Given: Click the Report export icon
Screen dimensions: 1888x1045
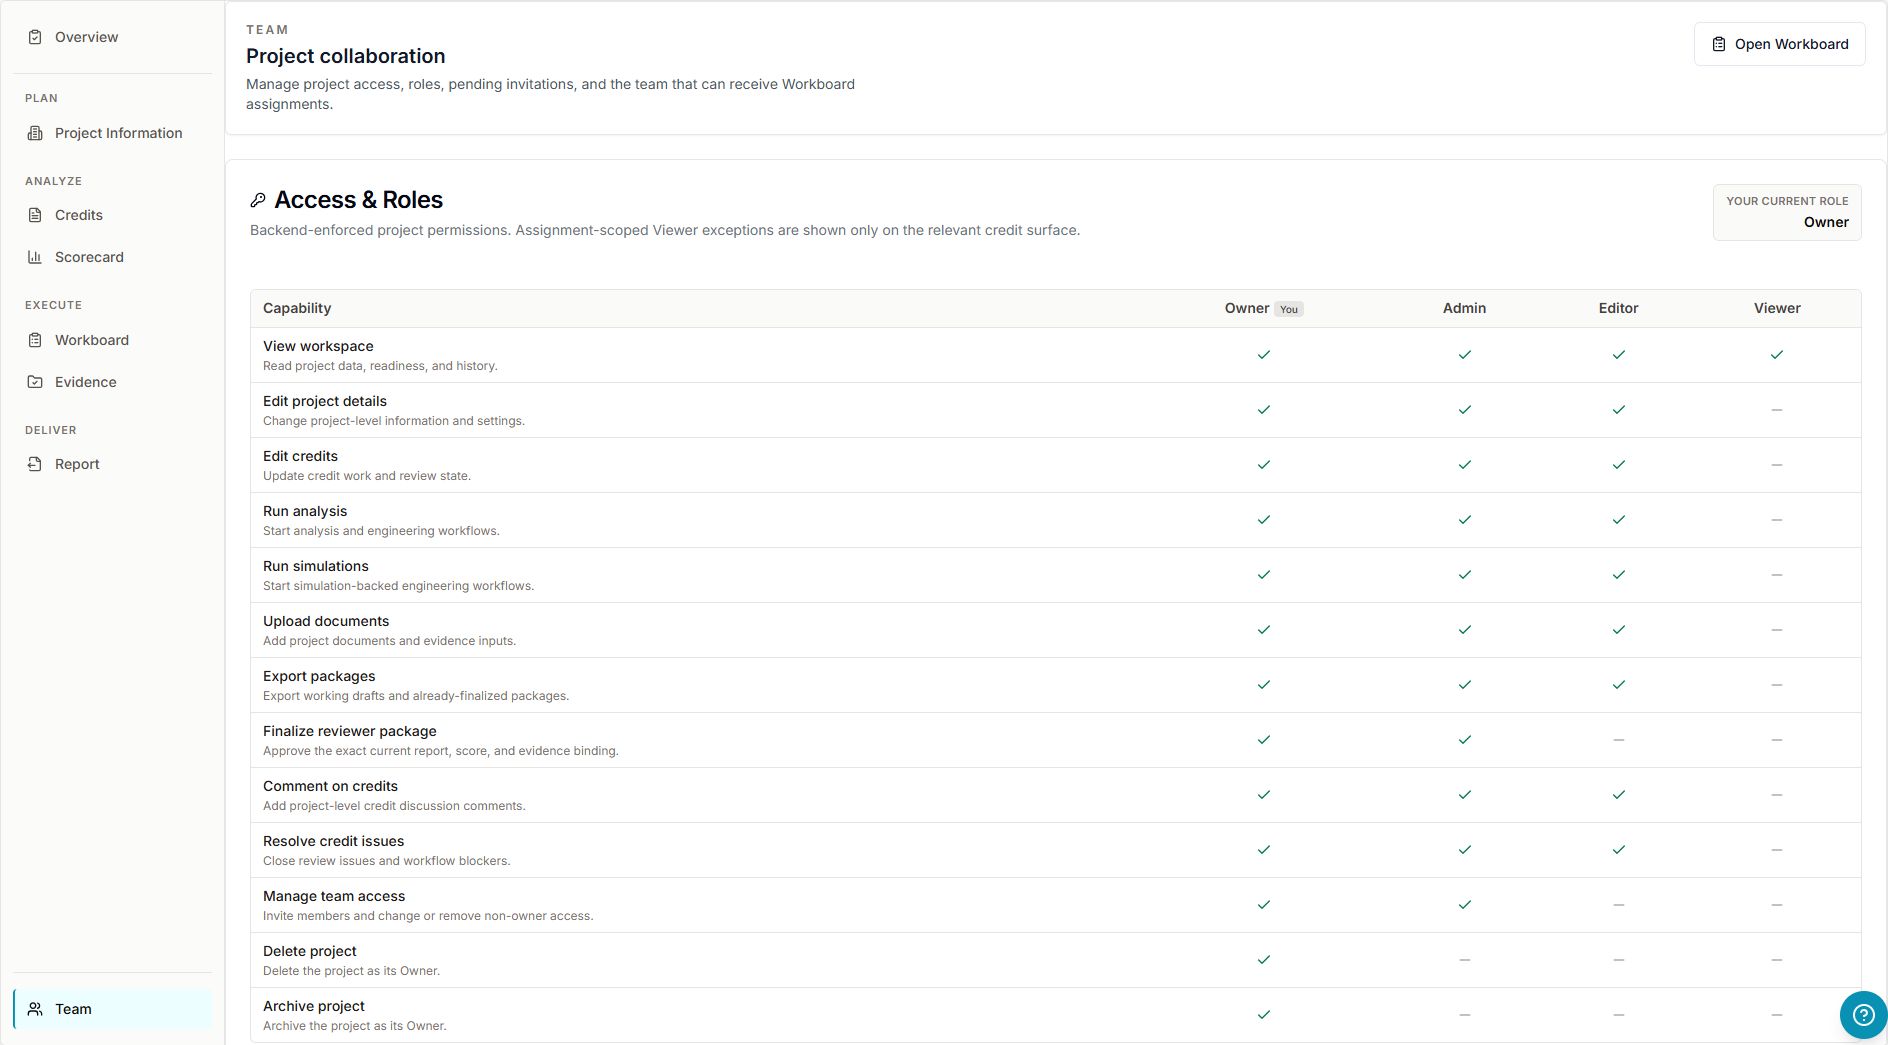Looking at the screenshot, I should coord(35,464).
